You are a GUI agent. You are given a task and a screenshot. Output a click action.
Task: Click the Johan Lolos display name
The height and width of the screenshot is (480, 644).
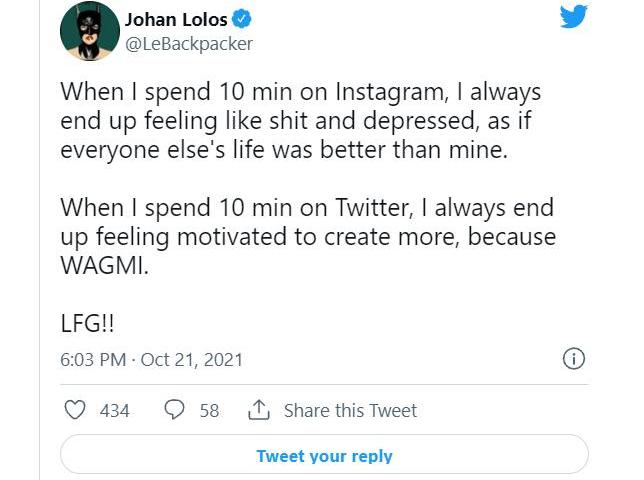pyautogui.click(x=175, y=19)
